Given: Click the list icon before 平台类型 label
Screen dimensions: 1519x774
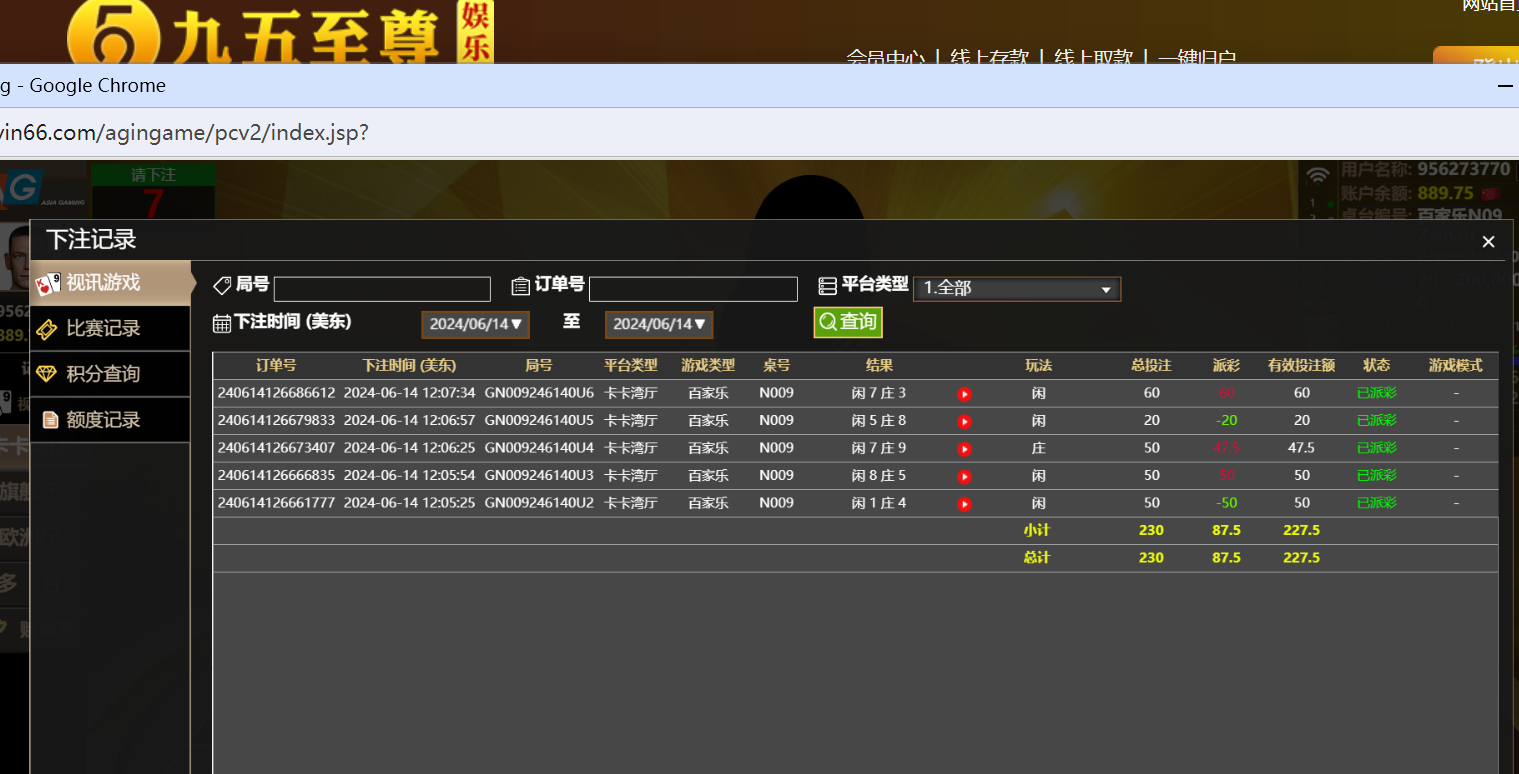Looking at the screenshot, I should pyautogui.click(x=828, y=285).
